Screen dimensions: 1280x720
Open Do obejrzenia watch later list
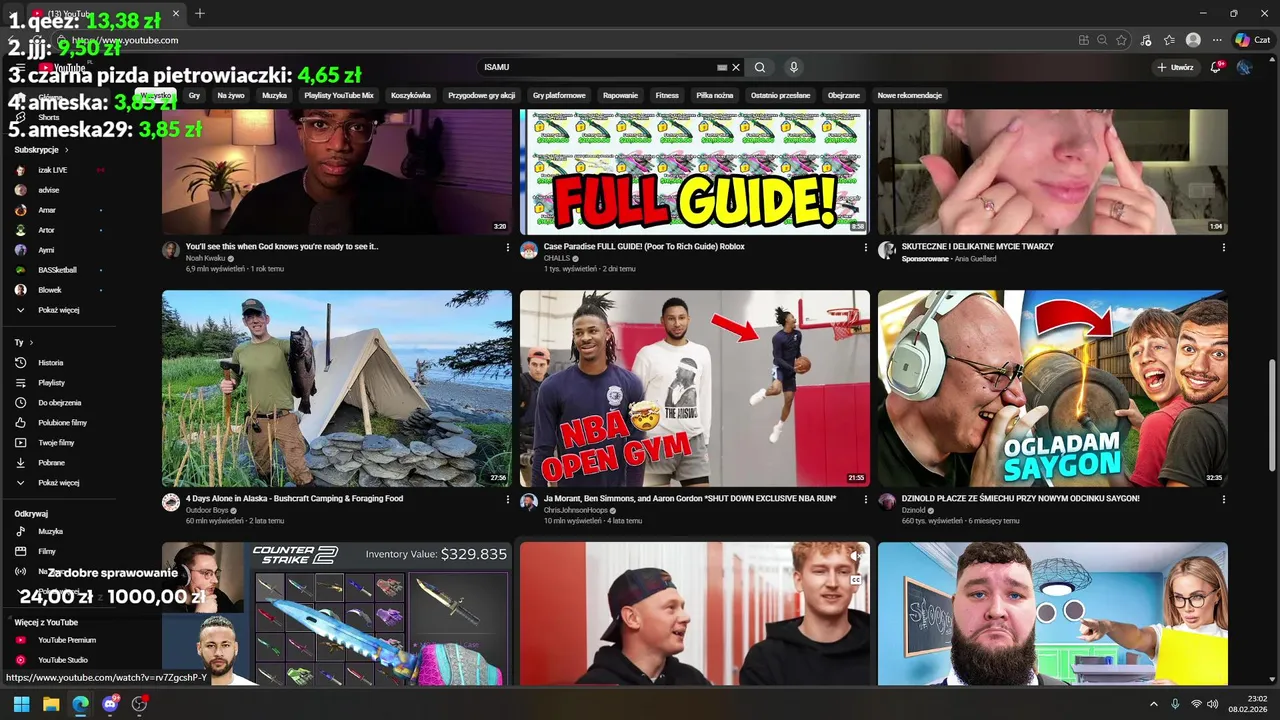(60, 403)
